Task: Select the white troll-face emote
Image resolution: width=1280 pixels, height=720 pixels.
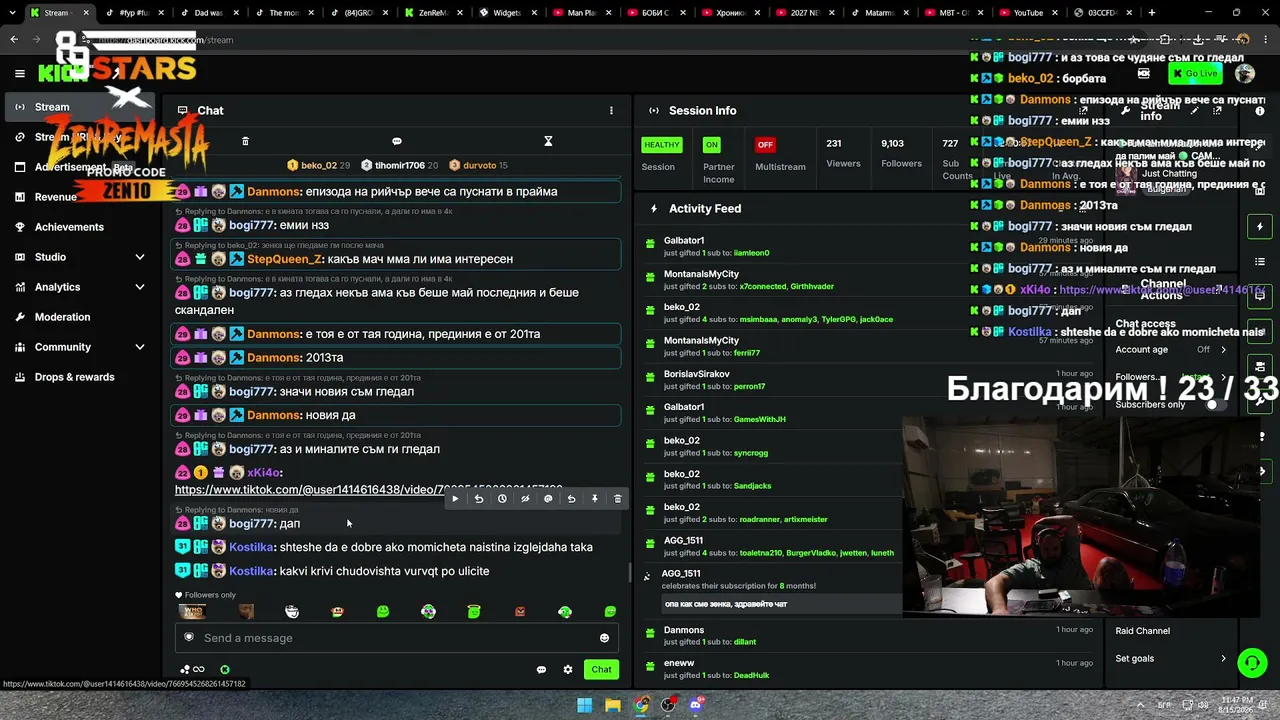Action: tap(292, 612)
